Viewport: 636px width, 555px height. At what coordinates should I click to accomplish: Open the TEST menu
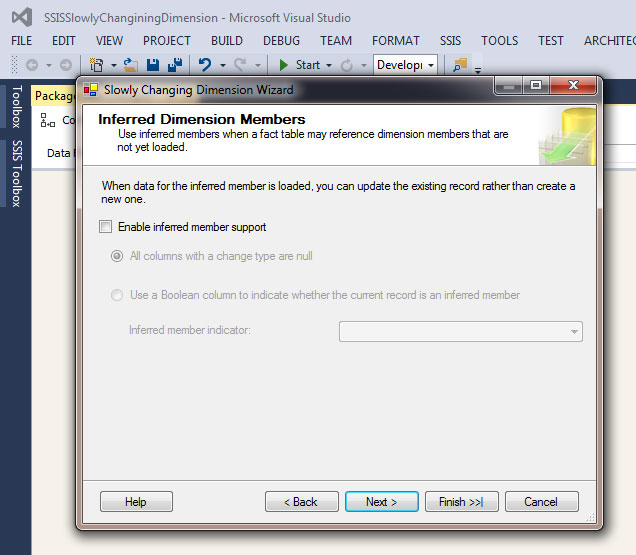point(550,41)
